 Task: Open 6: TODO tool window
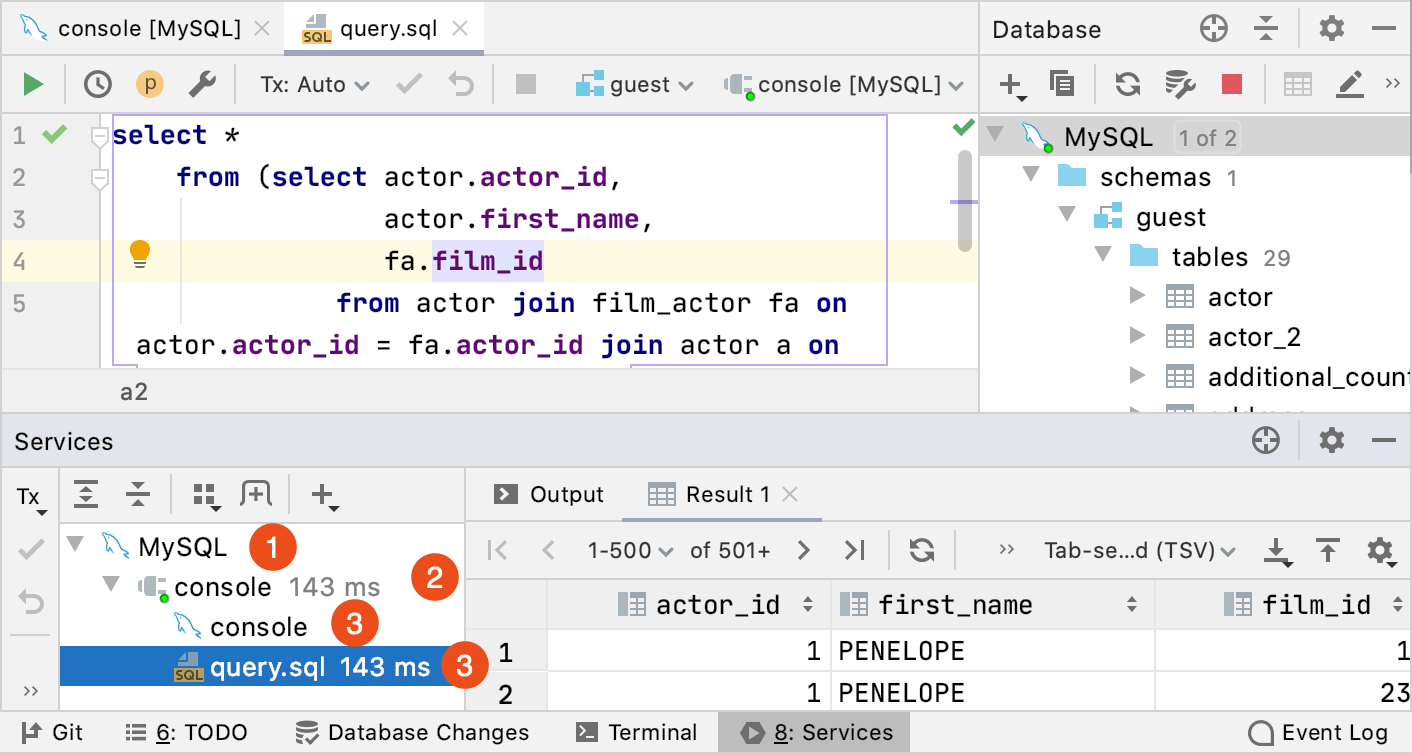[x=186, y=732]
